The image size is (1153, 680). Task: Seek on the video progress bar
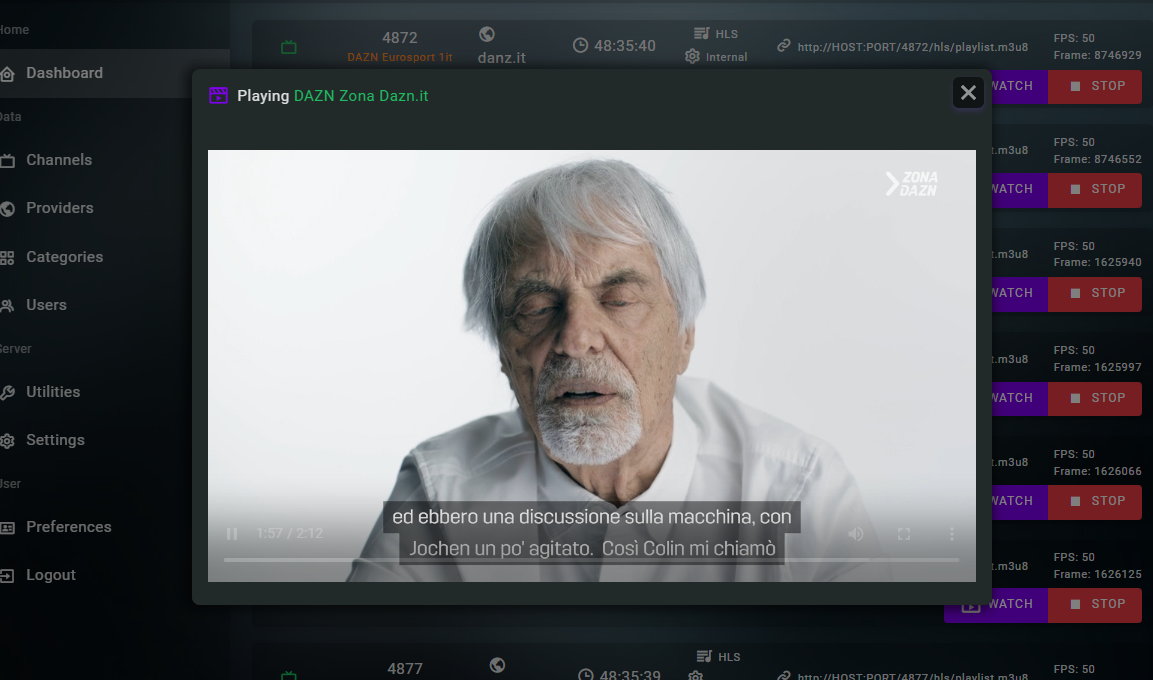coord(591,560)
